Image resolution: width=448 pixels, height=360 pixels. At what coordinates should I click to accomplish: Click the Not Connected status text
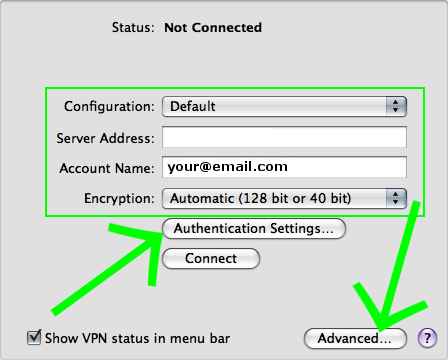click(x=213, y=28)
